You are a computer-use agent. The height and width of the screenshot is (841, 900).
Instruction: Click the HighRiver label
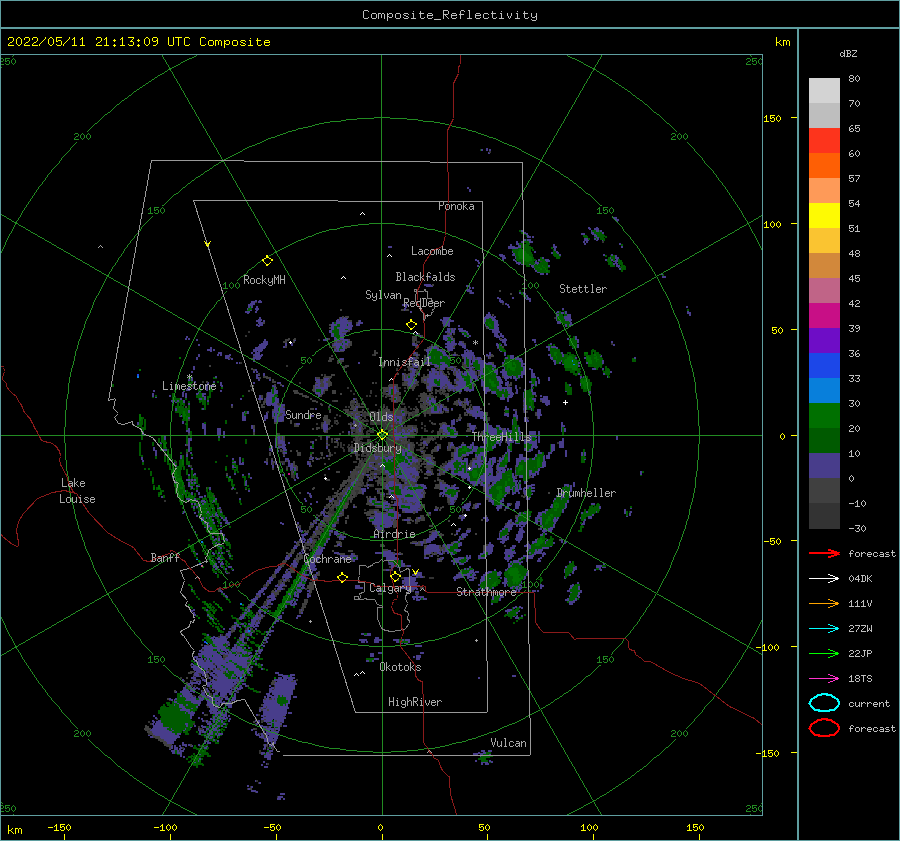point(415,702)
